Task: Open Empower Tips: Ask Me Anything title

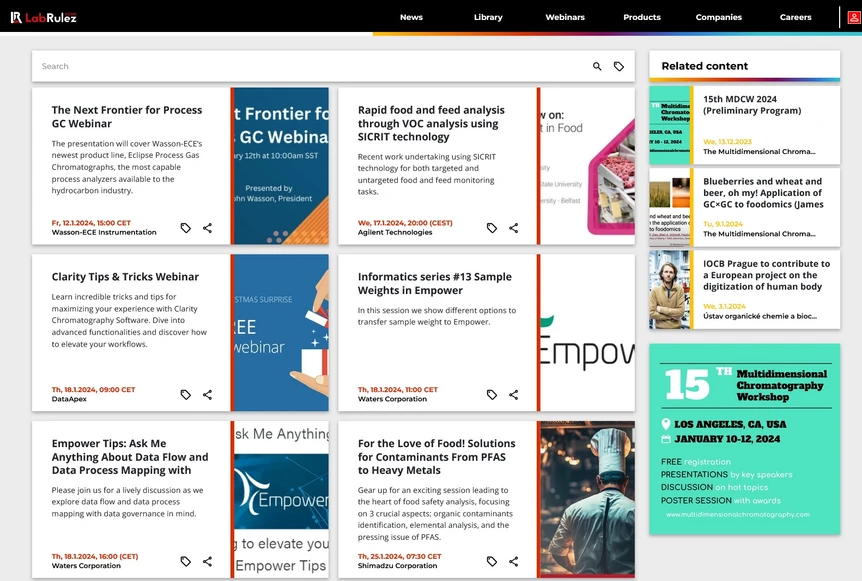Action: point(130,457)
